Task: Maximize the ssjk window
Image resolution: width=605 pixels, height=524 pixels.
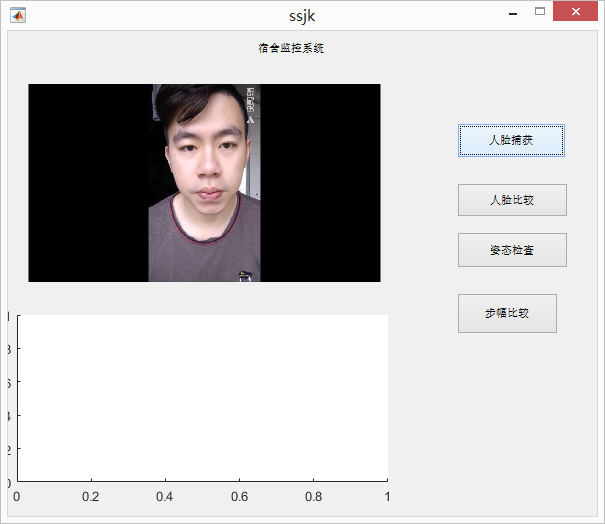Action: tap(540, 13)
